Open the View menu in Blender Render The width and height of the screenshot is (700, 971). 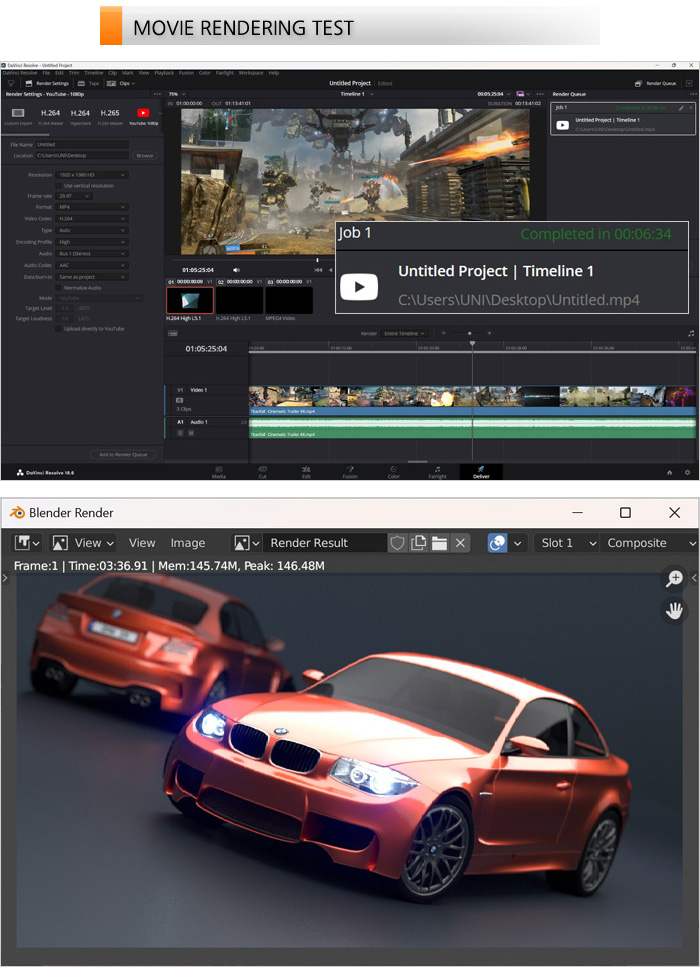[x=142, y=543]
